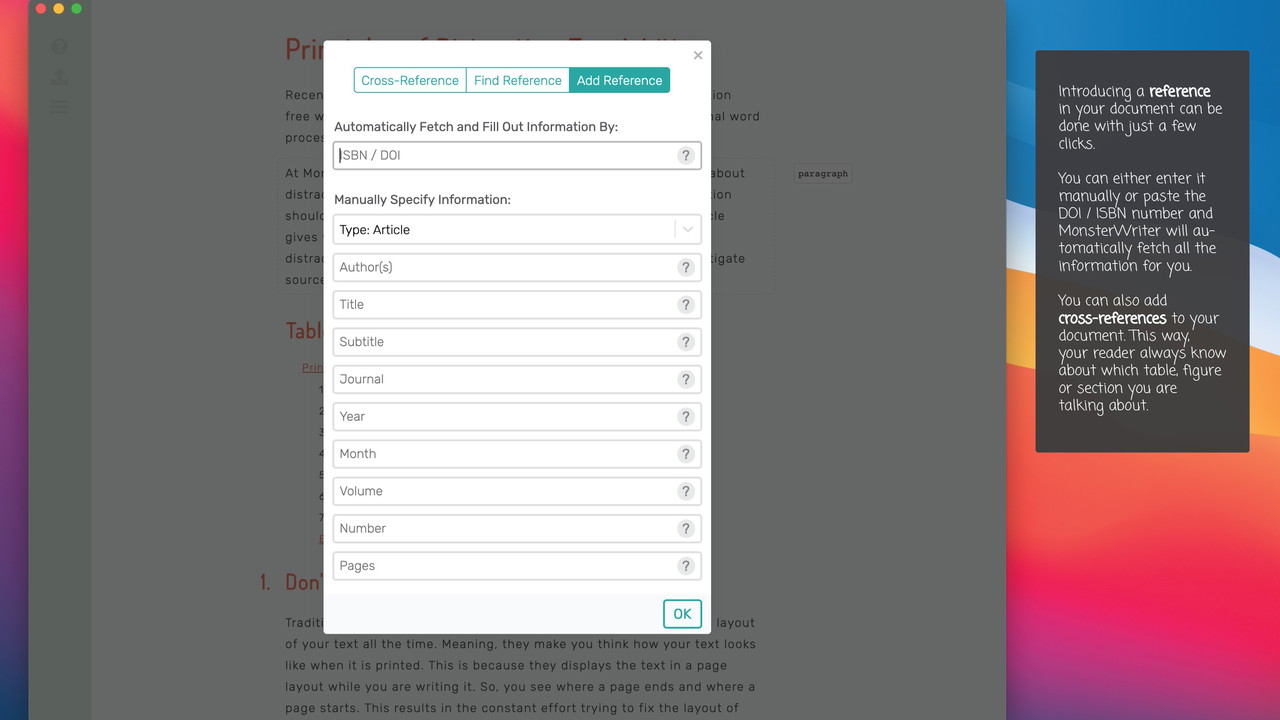Image resolution: width=1280 pixels, height=720 pixels.
Task: Confirm the reference with the OK button
Action: coord(682,614)
